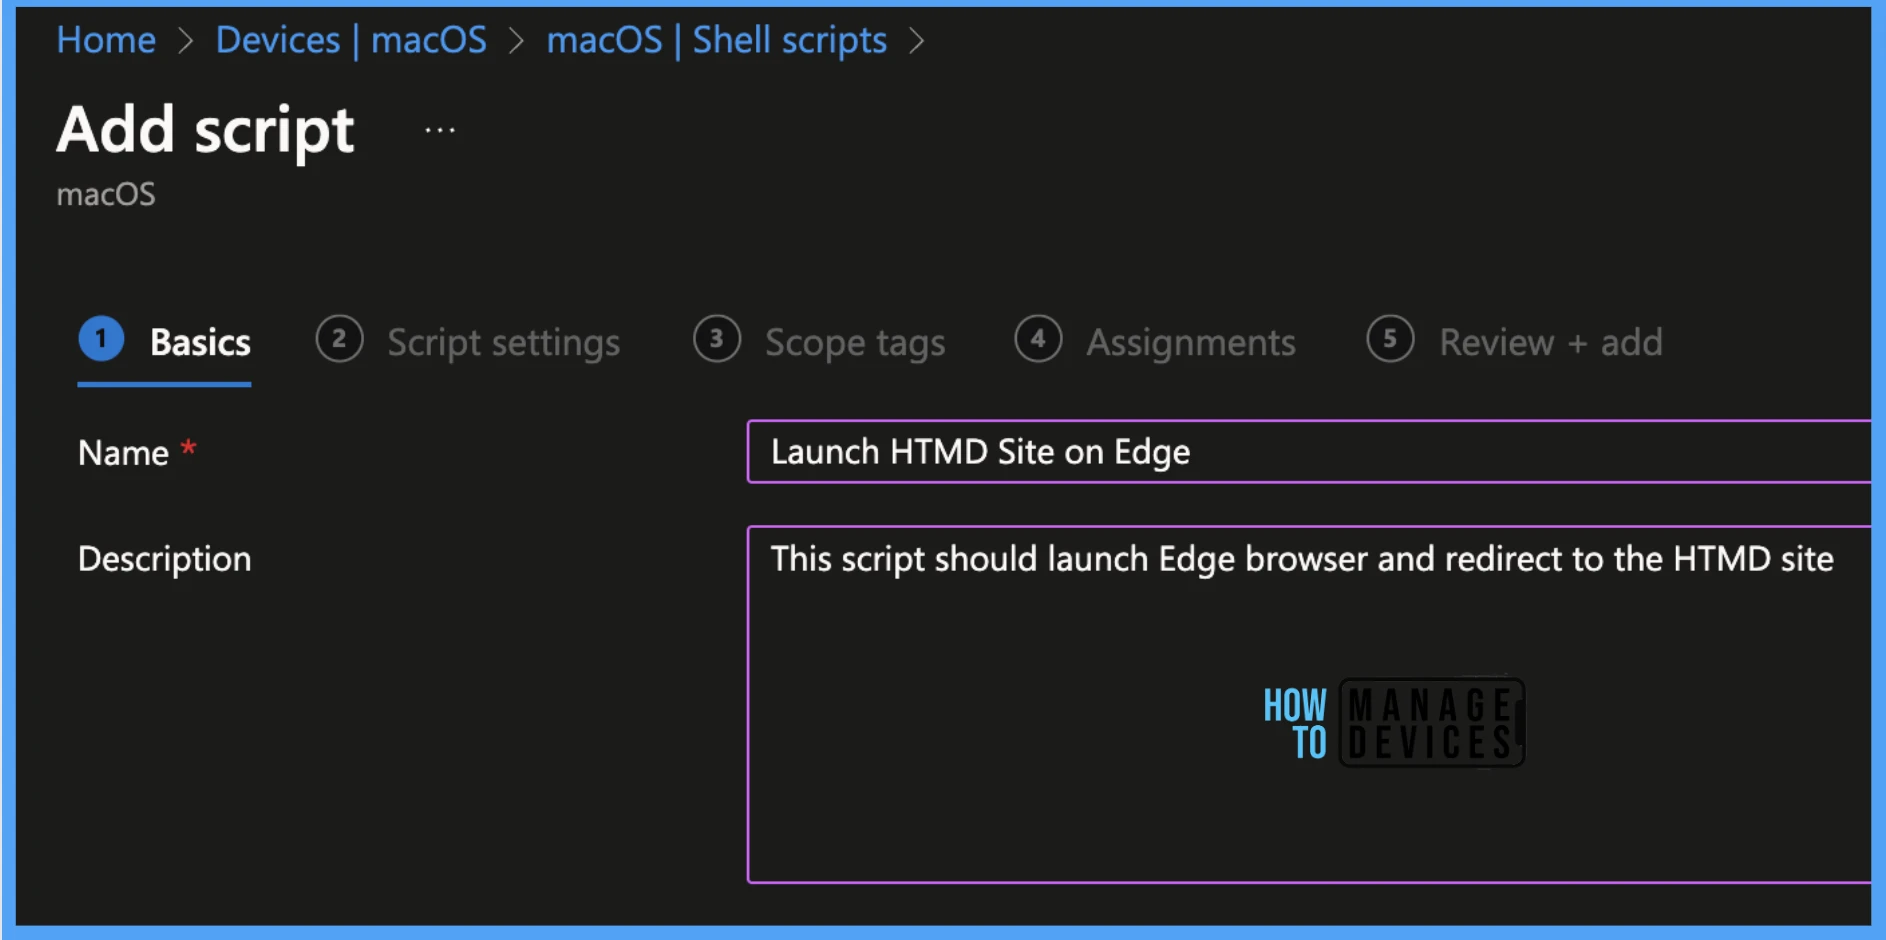This screenshot has width=1886, height=940.
Task: Navigate to the Home breadcrumb link
Action: click(x=106, y=40)
